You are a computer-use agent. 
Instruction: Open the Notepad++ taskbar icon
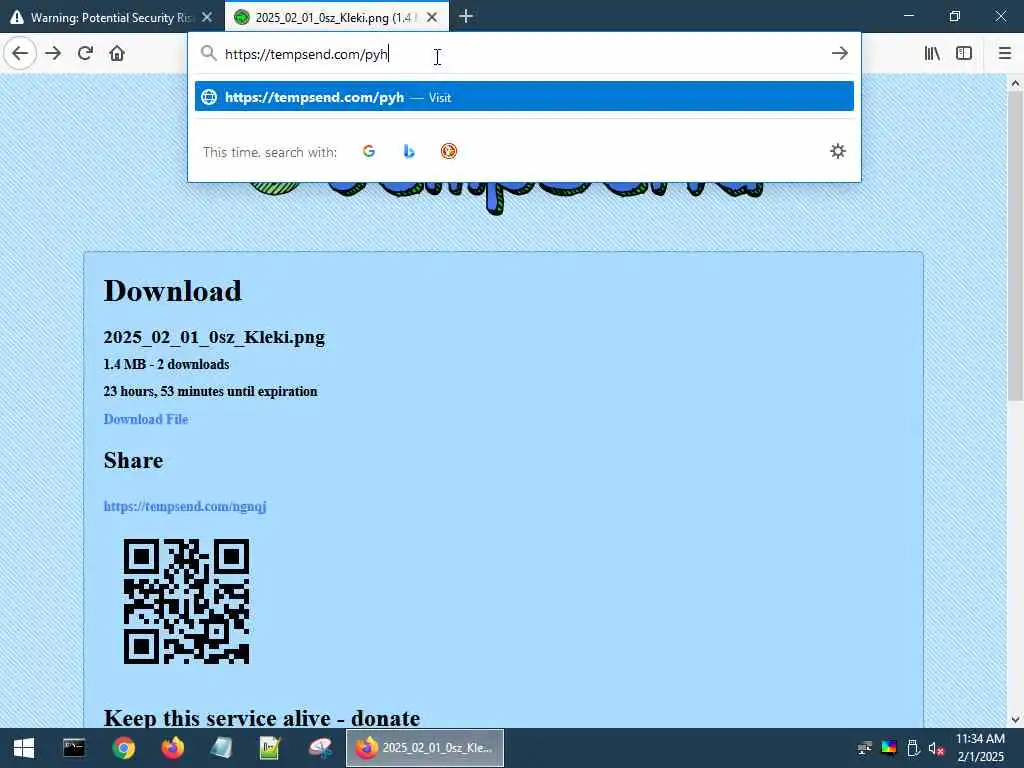[270, 748]
